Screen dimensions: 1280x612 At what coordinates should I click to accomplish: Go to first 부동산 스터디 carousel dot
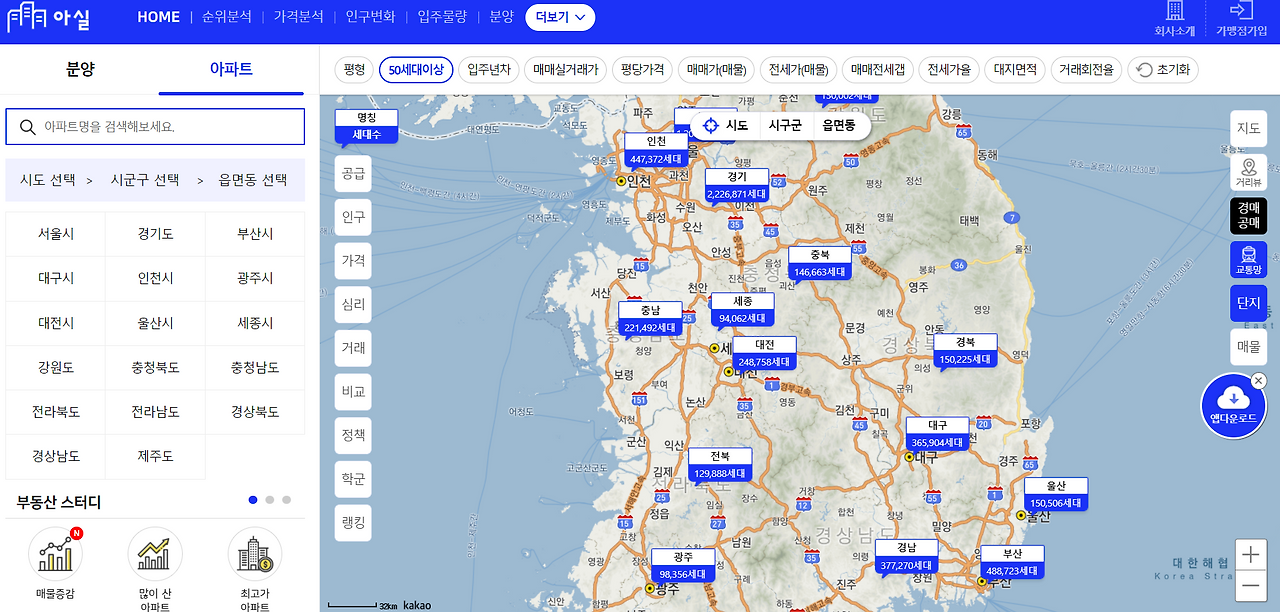pyautogui.click(x=253, y=500)
